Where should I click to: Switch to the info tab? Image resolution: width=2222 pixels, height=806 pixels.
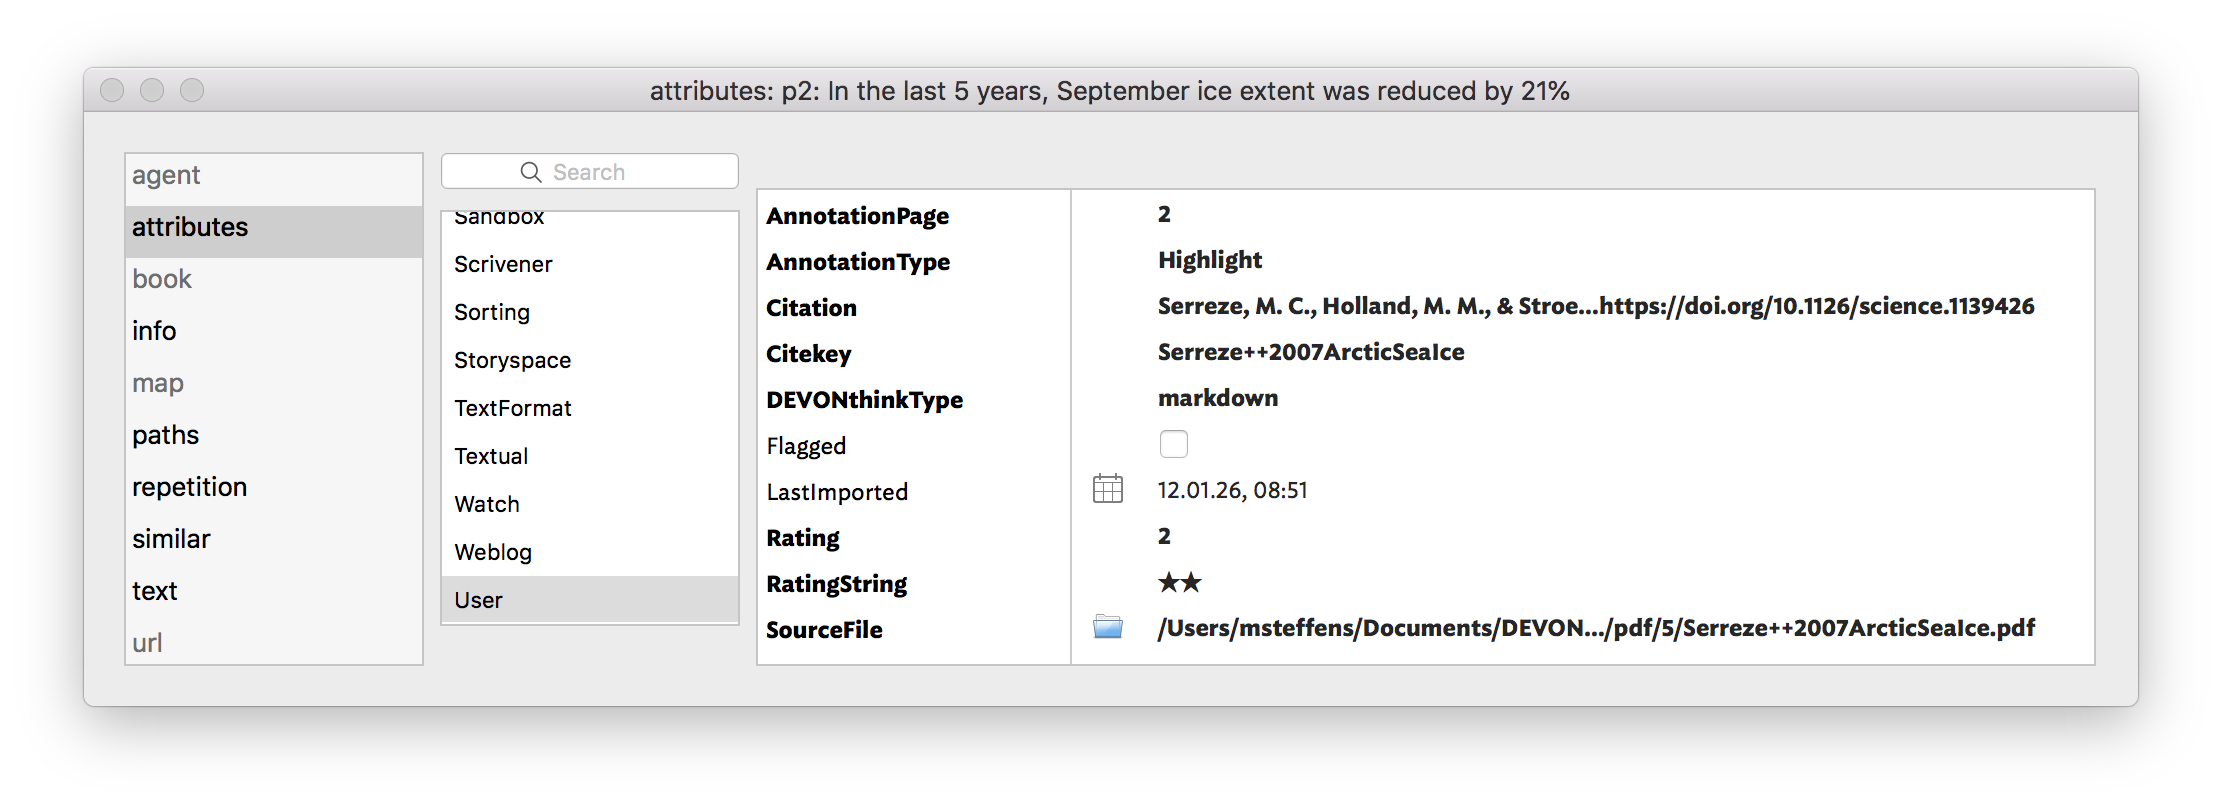(154, 331)
